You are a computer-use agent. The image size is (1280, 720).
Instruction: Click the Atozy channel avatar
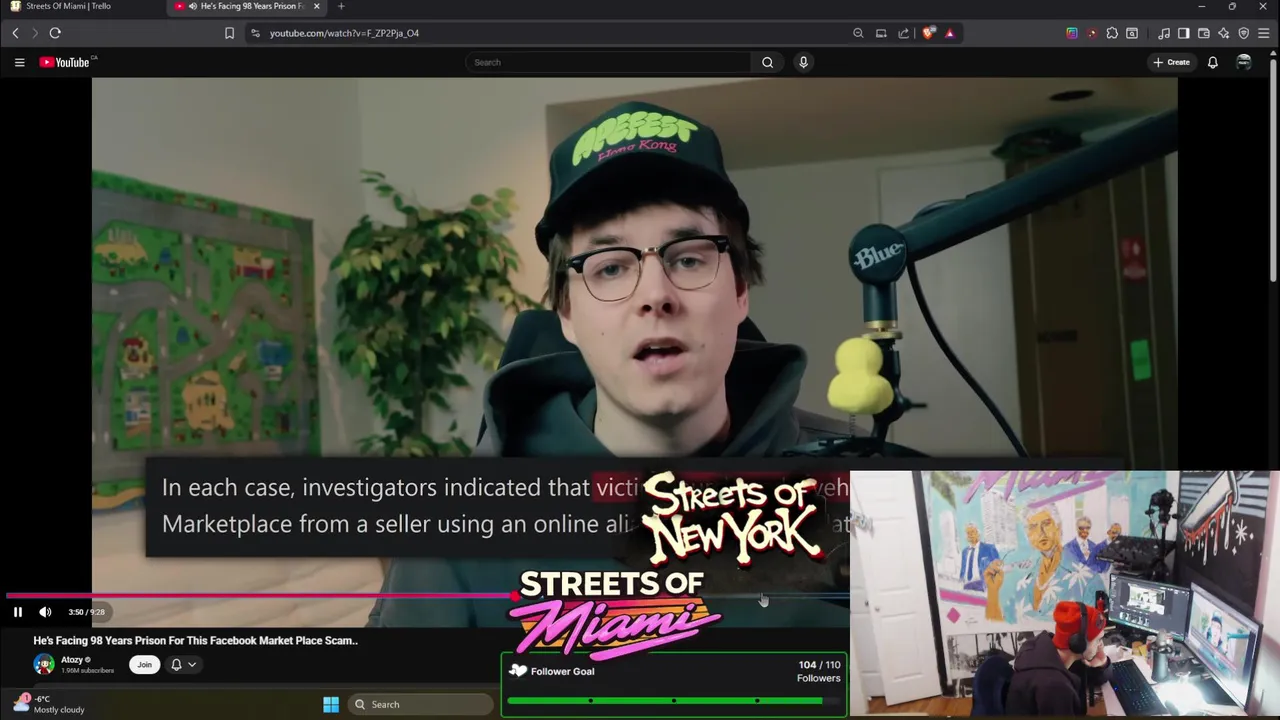pos(43,664)
